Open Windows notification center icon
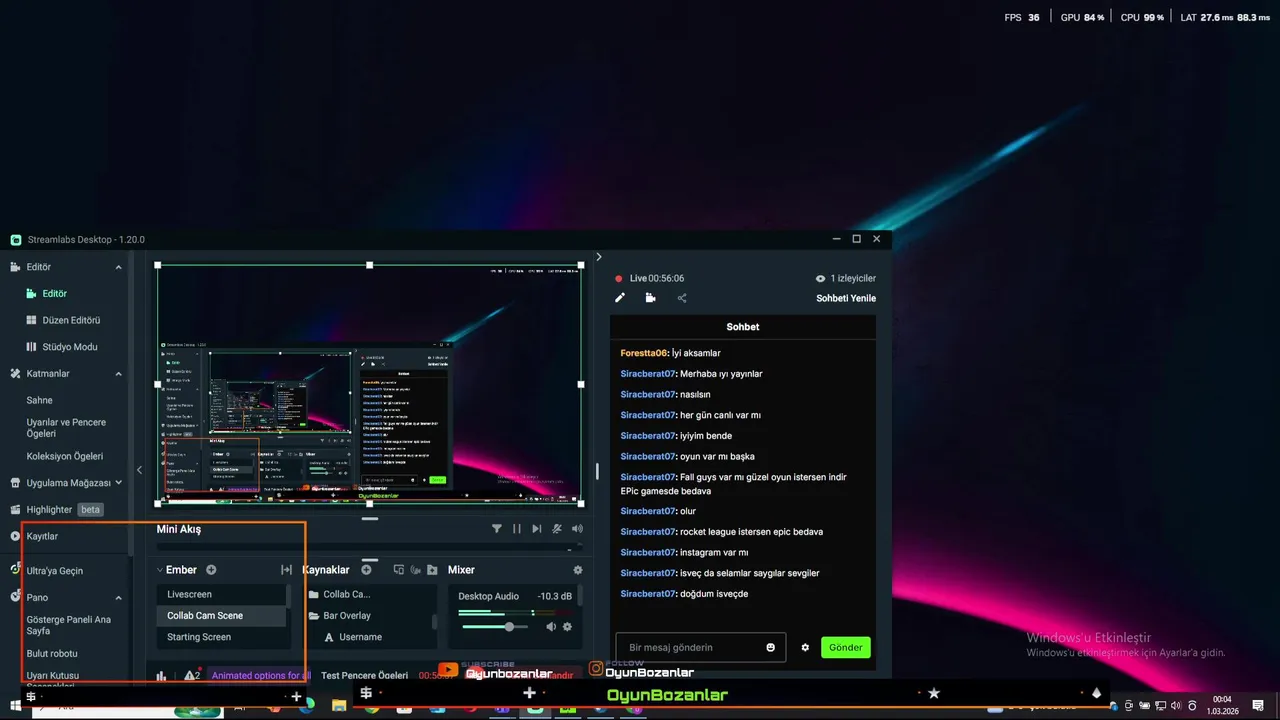 tap(1258, 706)
